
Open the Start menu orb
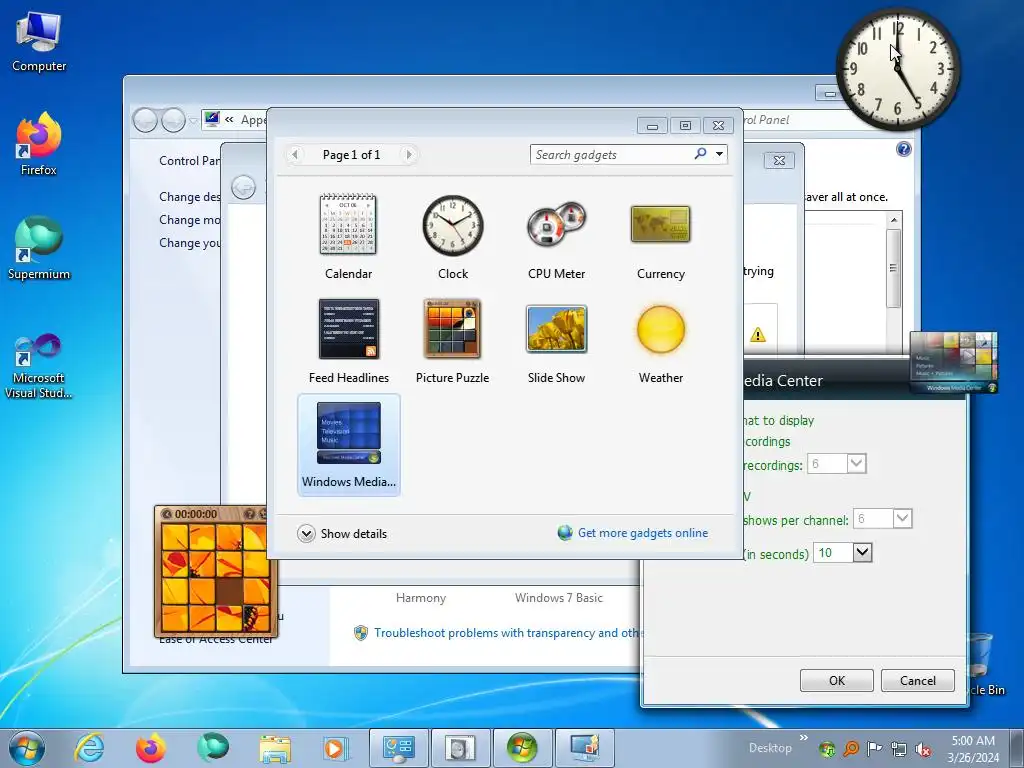coord(27,748)
